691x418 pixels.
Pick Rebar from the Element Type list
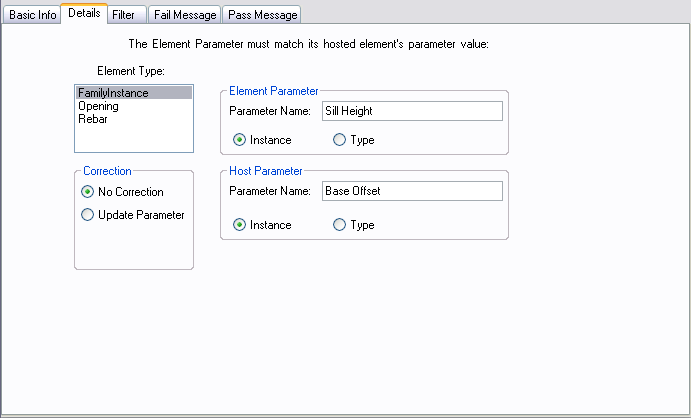(92, 118)
